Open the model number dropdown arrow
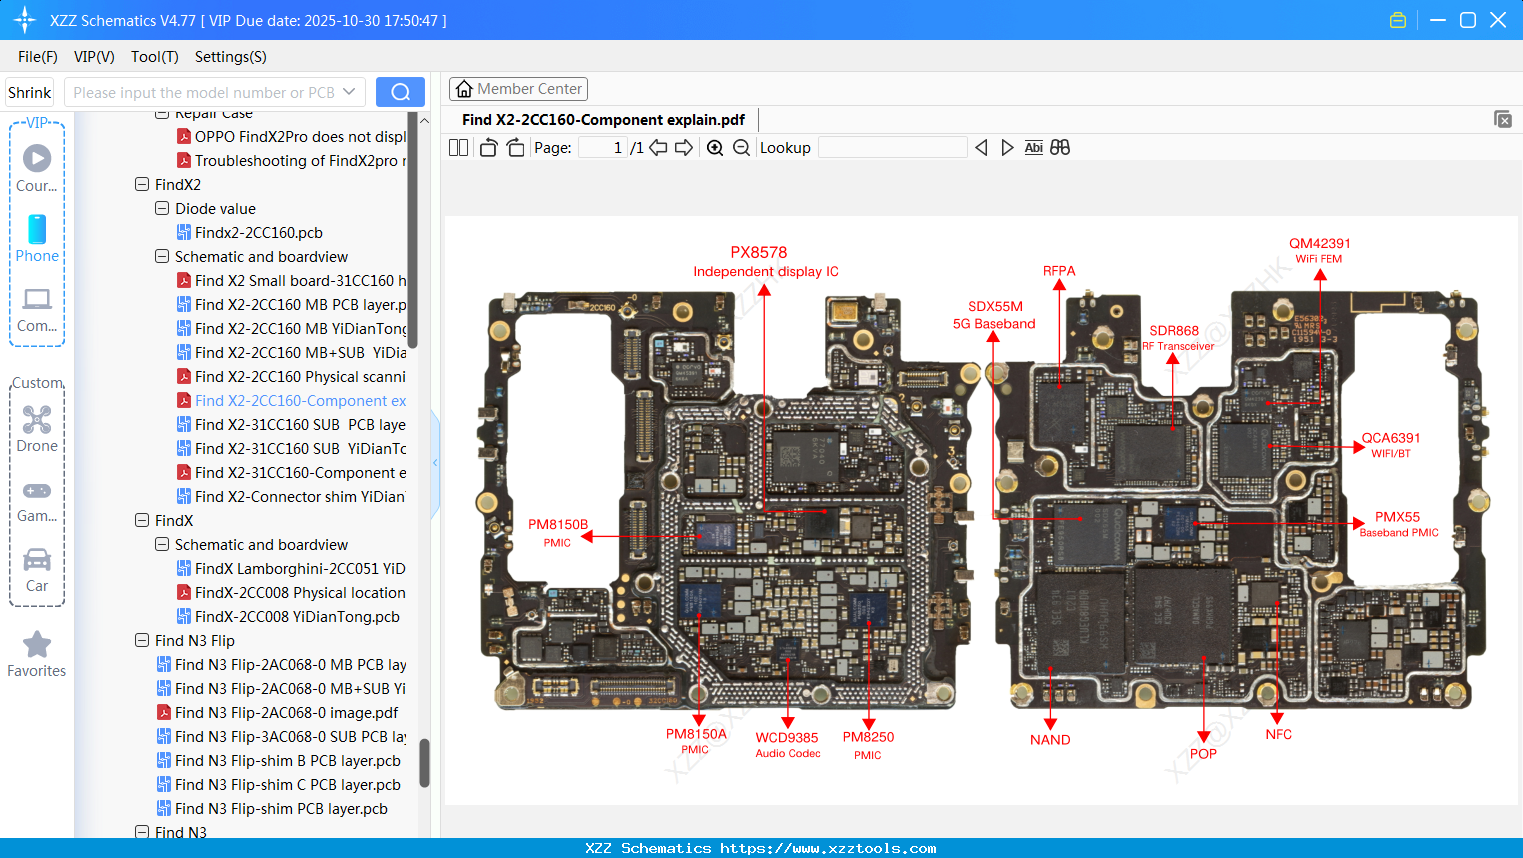 [350, 91]
